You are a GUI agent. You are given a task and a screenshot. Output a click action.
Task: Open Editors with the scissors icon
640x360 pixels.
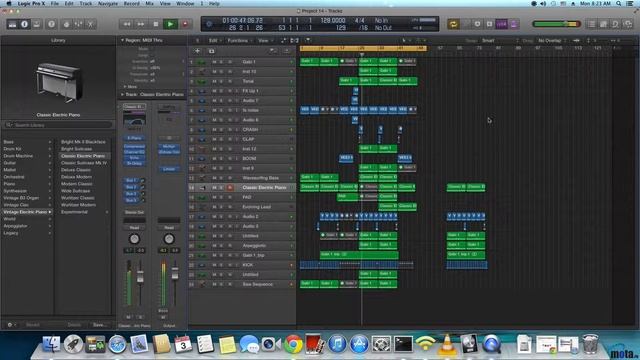pyautogui.click(x=91, y=24)
